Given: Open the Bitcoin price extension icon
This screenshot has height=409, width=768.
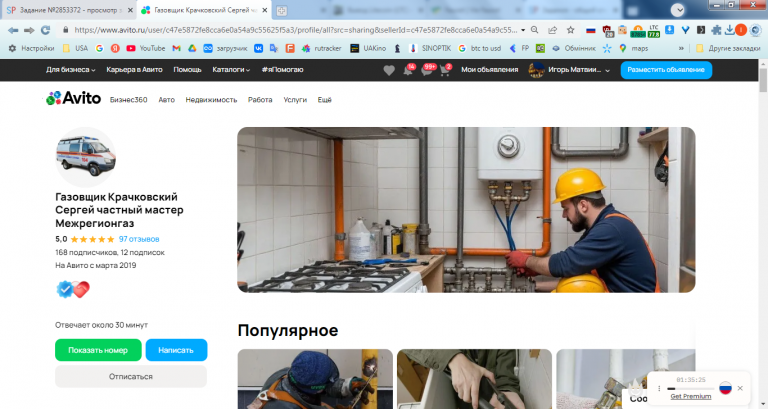Looking at the screenshot, I should (x=638, y=31).
